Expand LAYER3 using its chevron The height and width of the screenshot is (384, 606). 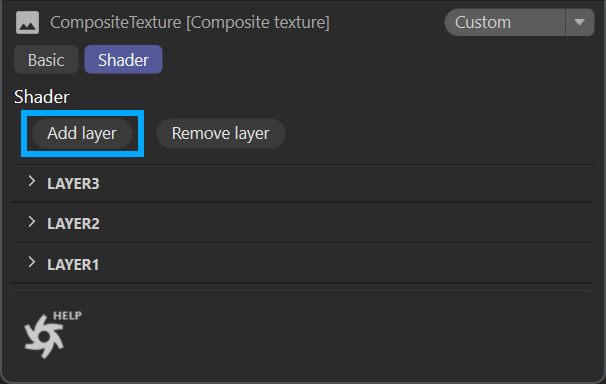(32, 182)
